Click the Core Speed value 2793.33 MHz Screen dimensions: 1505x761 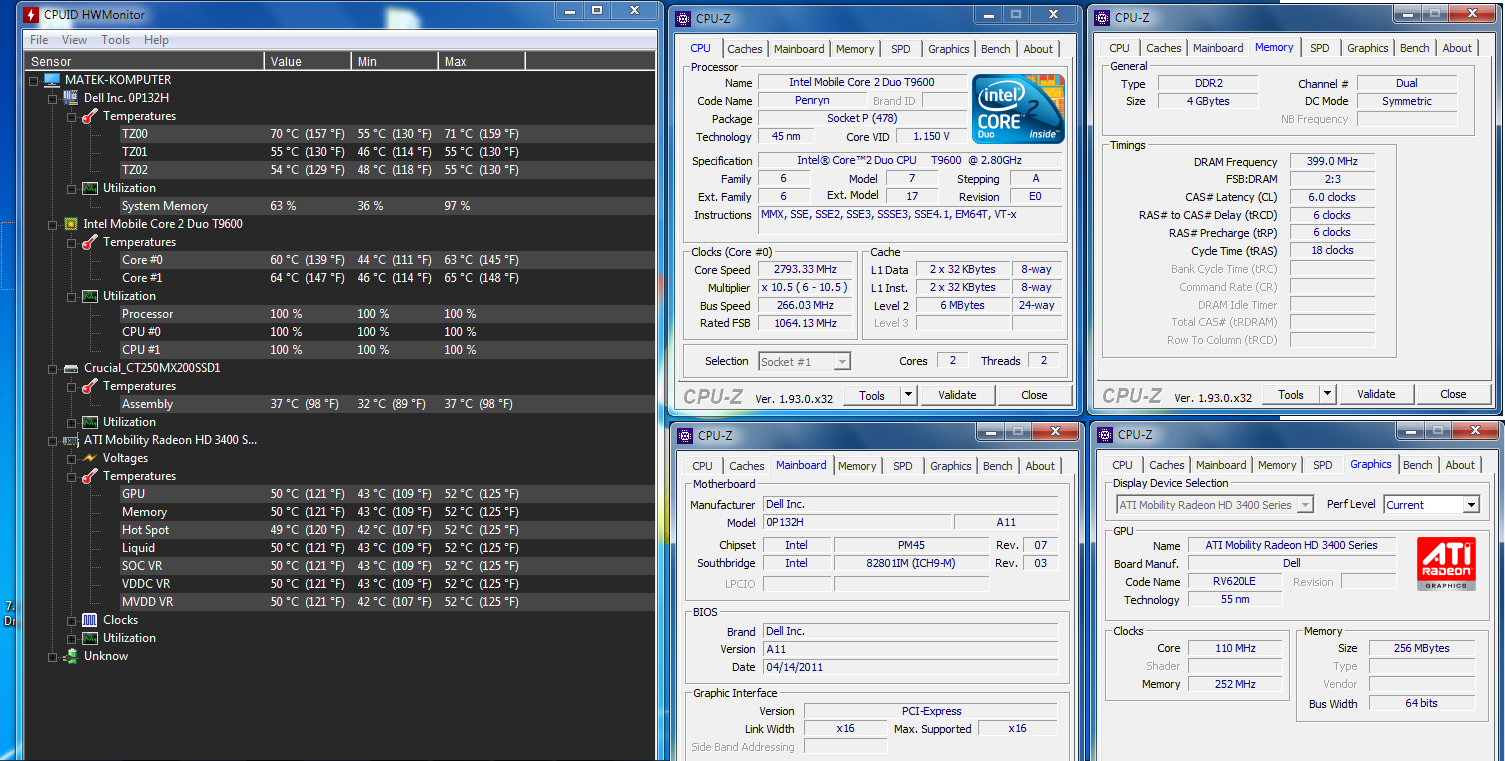pyautogui.click(x=806, y=270)
